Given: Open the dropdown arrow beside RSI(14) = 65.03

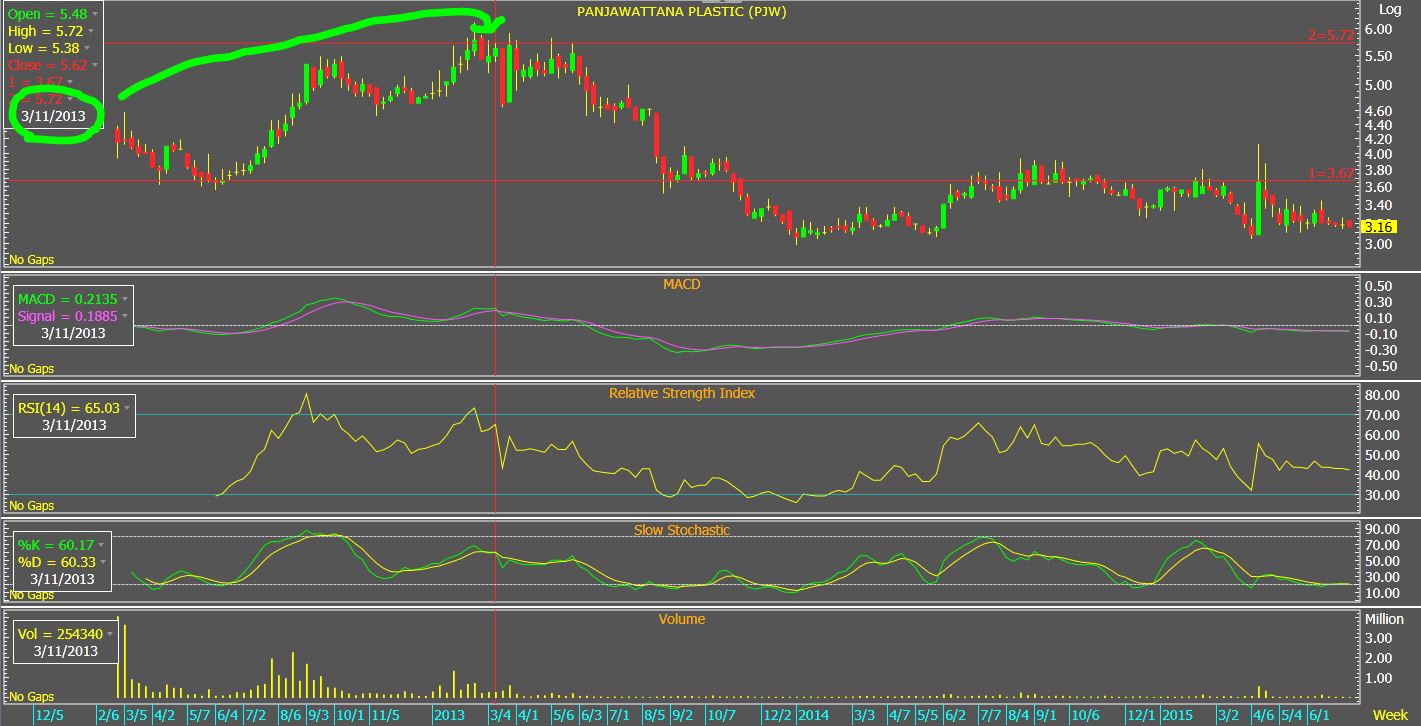Looking at the screenshot, I should coord(128,408).
